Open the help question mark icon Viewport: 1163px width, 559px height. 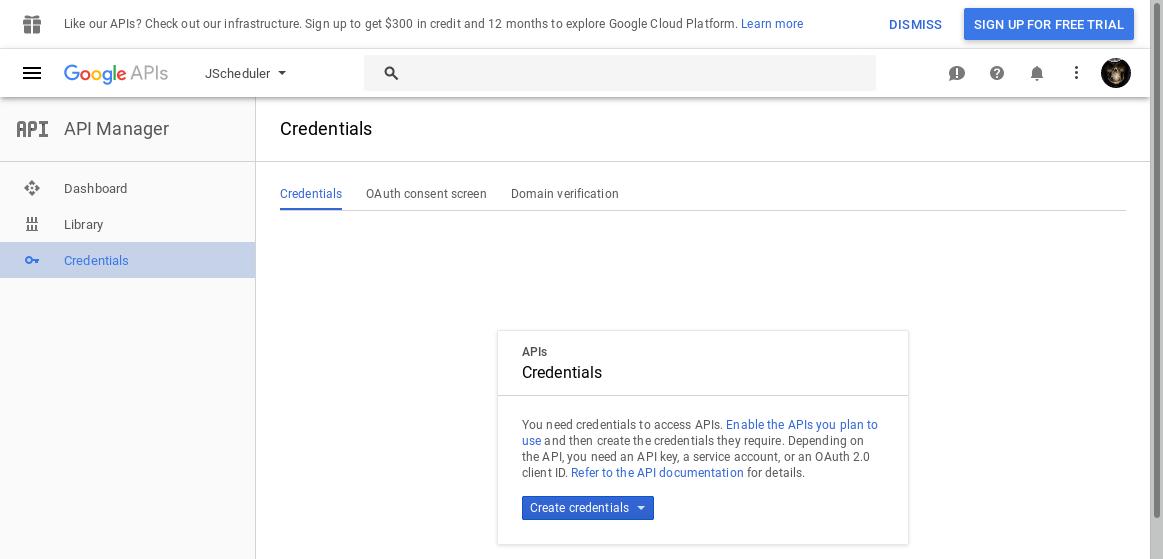coord(997,73)
